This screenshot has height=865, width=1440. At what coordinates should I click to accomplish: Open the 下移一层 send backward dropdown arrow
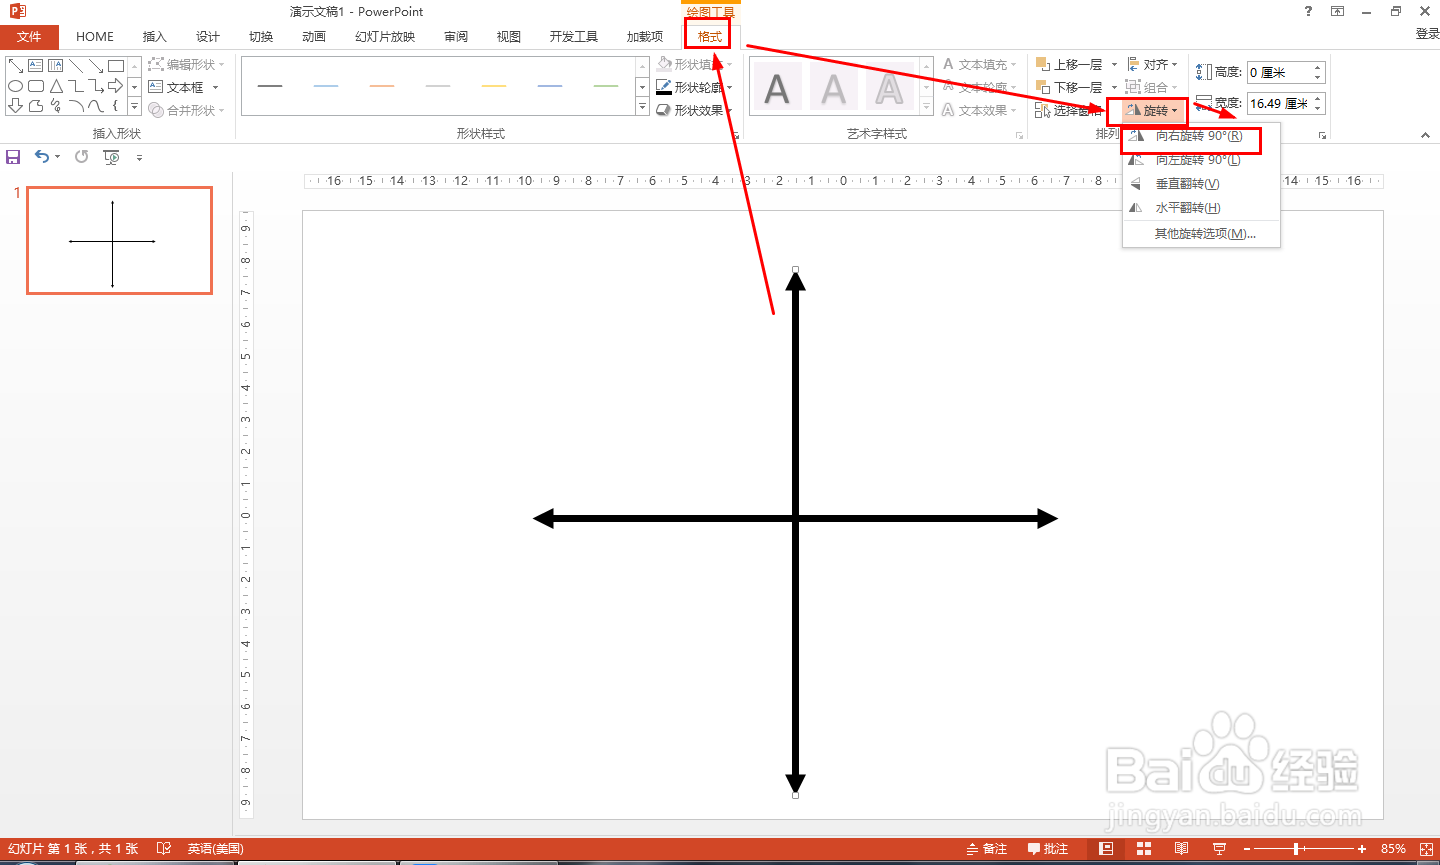click(1114, 88)
